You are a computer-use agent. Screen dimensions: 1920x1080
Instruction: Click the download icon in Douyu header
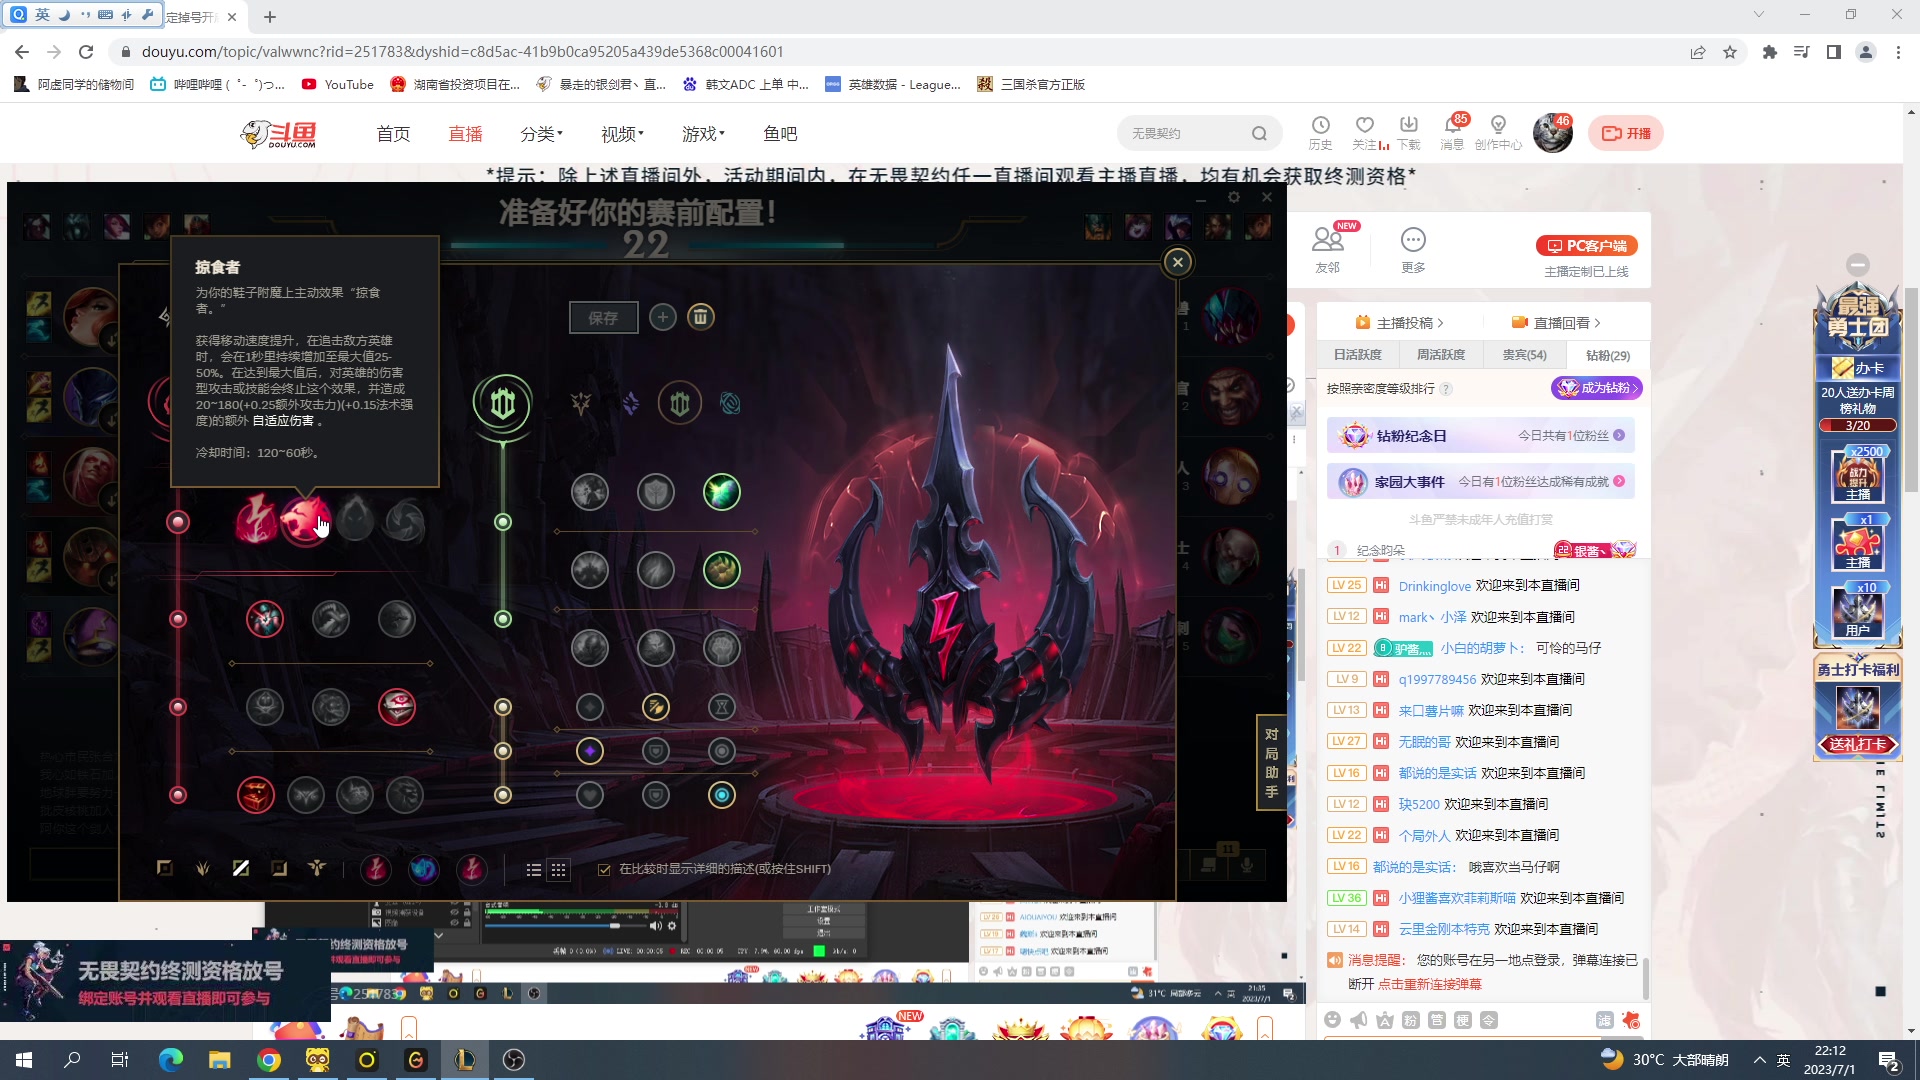1408,126
